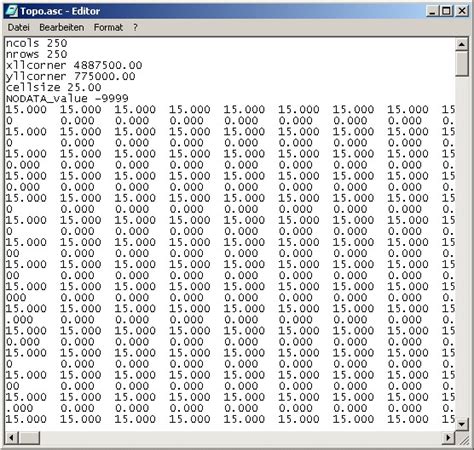Click the window resize grip corner
The height and width of the screenshot is (450, 474).
[x=462, y=438]
